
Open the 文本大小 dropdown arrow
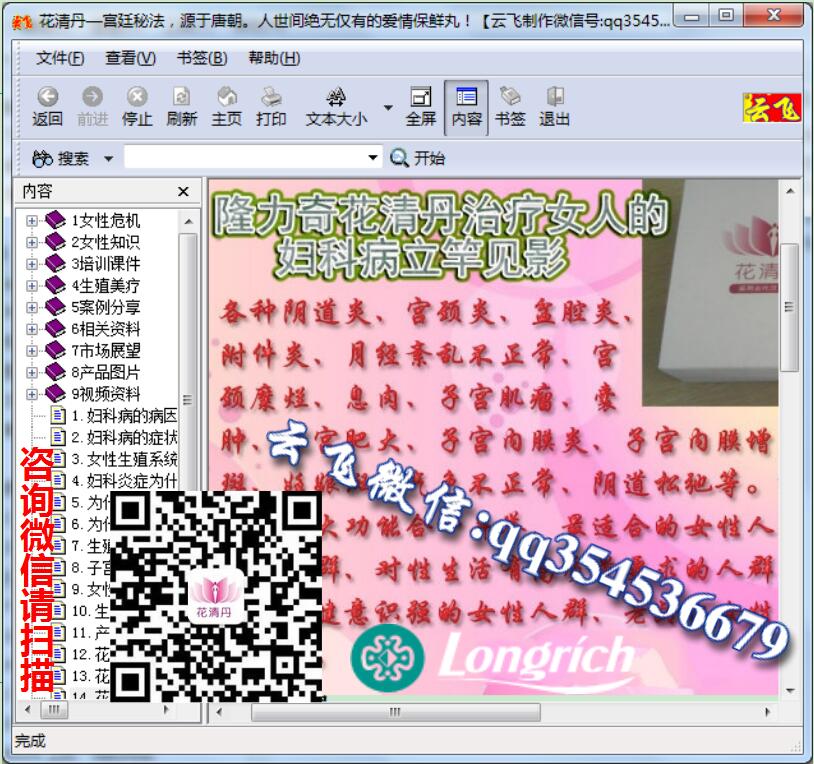coord(388,106)
